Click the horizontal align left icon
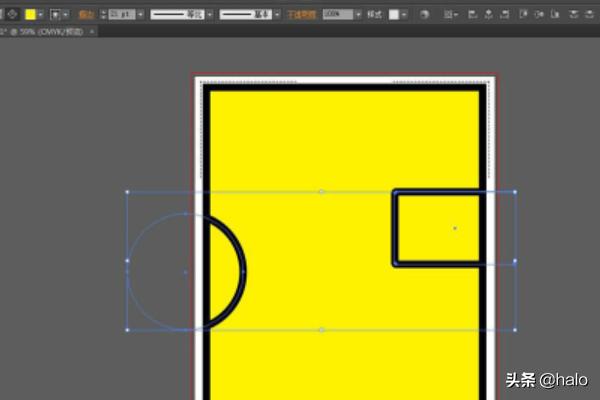 tap(473, 15)
